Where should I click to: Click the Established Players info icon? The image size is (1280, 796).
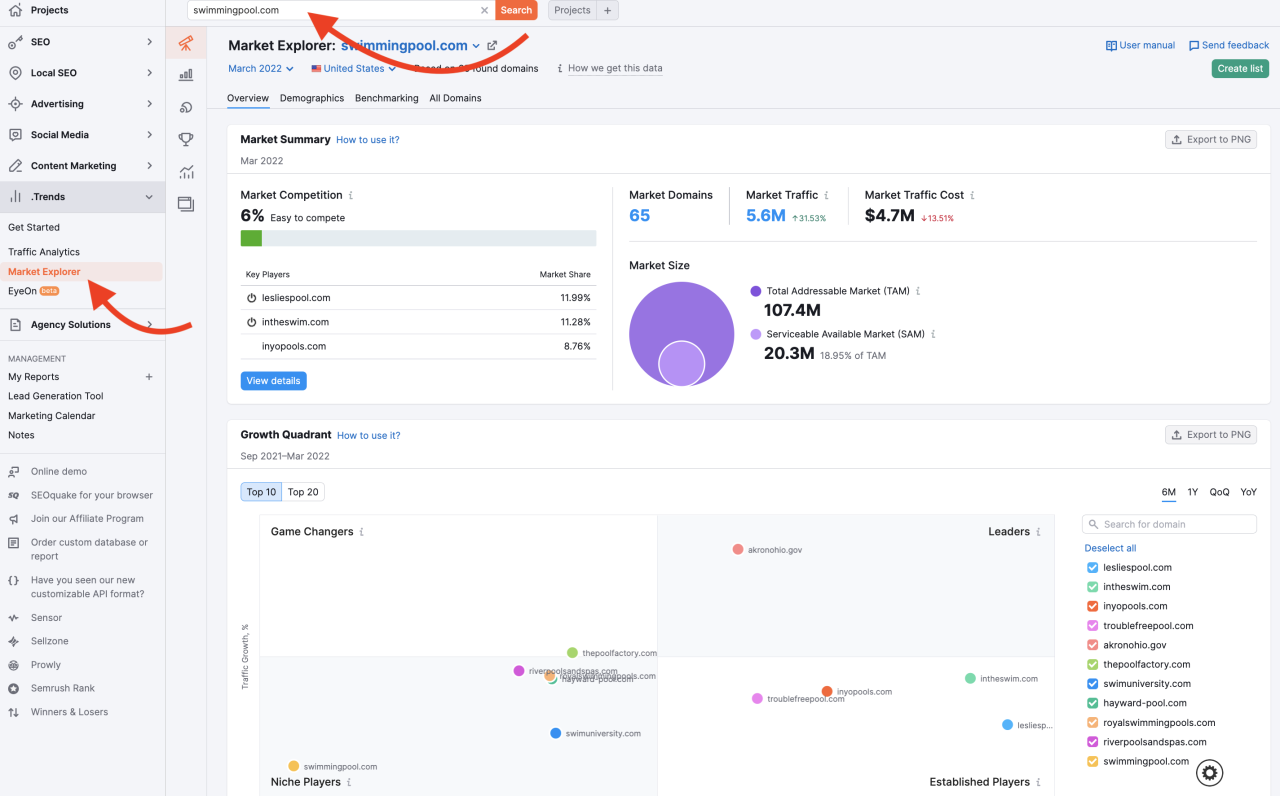click(x=1039, y=782)
